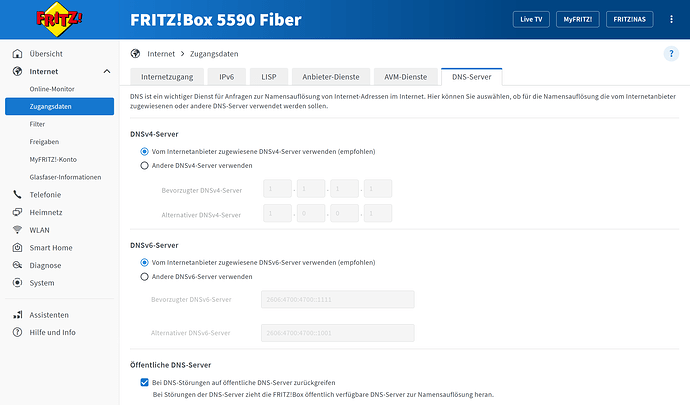Screen dimensions: 690x405
Task: Click the FRITZ! logo
Action: pos(59,19)
